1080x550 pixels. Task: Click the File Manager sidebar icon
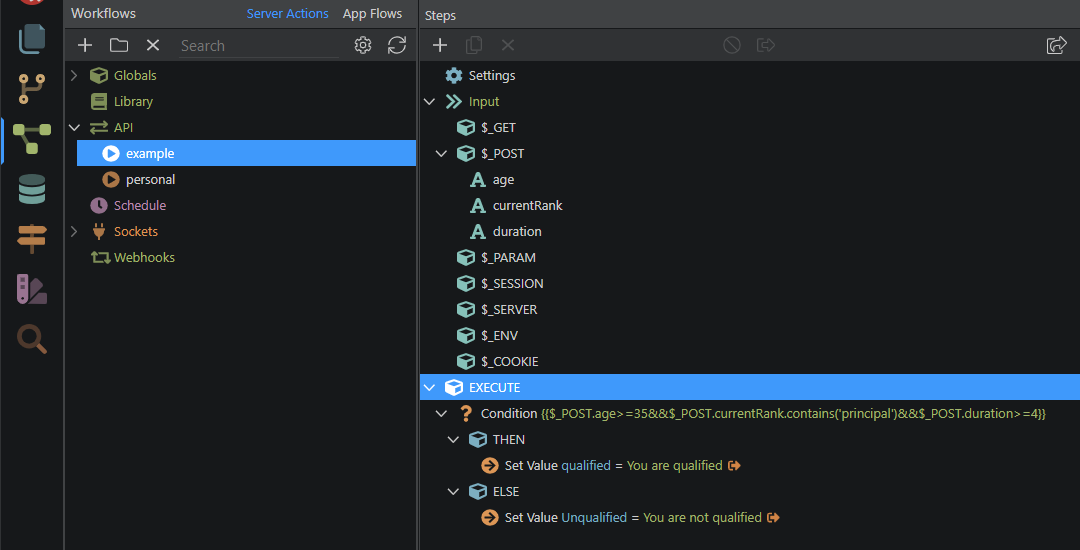tap(32, 39)
